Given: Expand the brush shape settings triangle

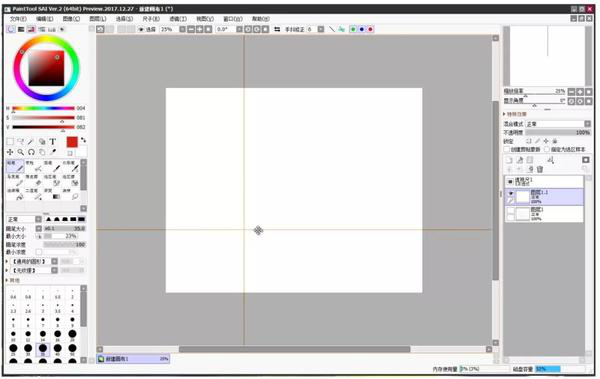Looking at the screenshot, I should [x=7, y=261].
